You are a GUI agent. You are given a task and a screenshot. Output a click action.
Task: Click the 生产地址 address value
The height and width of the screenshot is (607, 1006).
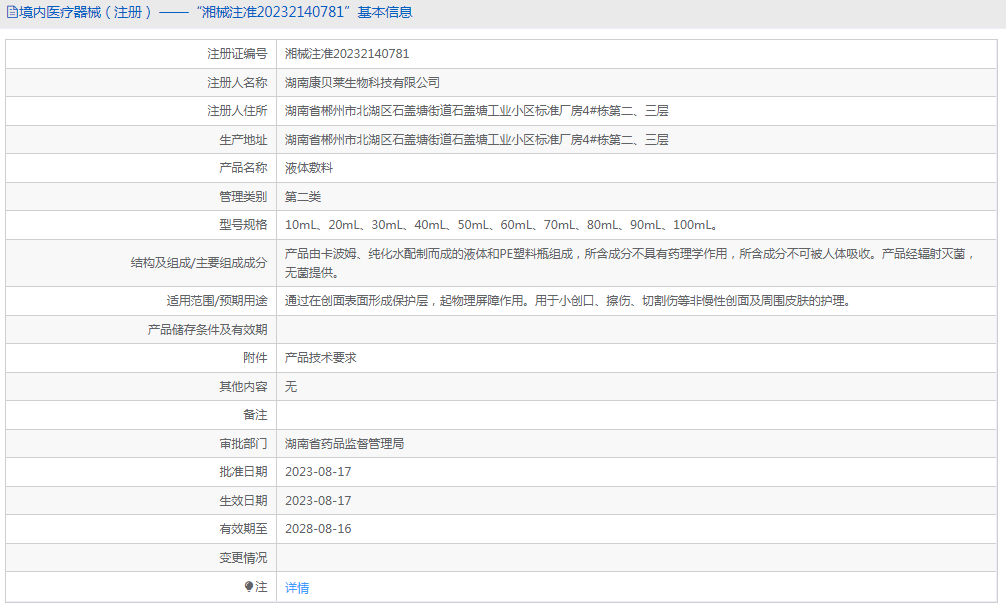pyautogui.click(x=477, y=140)
